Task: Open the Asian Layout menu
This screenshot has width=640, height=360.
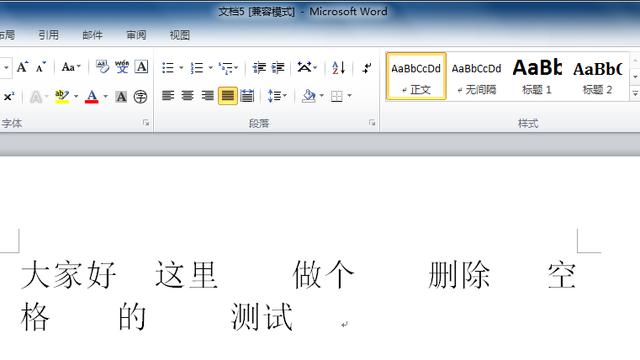Action: tap(307, 67)
